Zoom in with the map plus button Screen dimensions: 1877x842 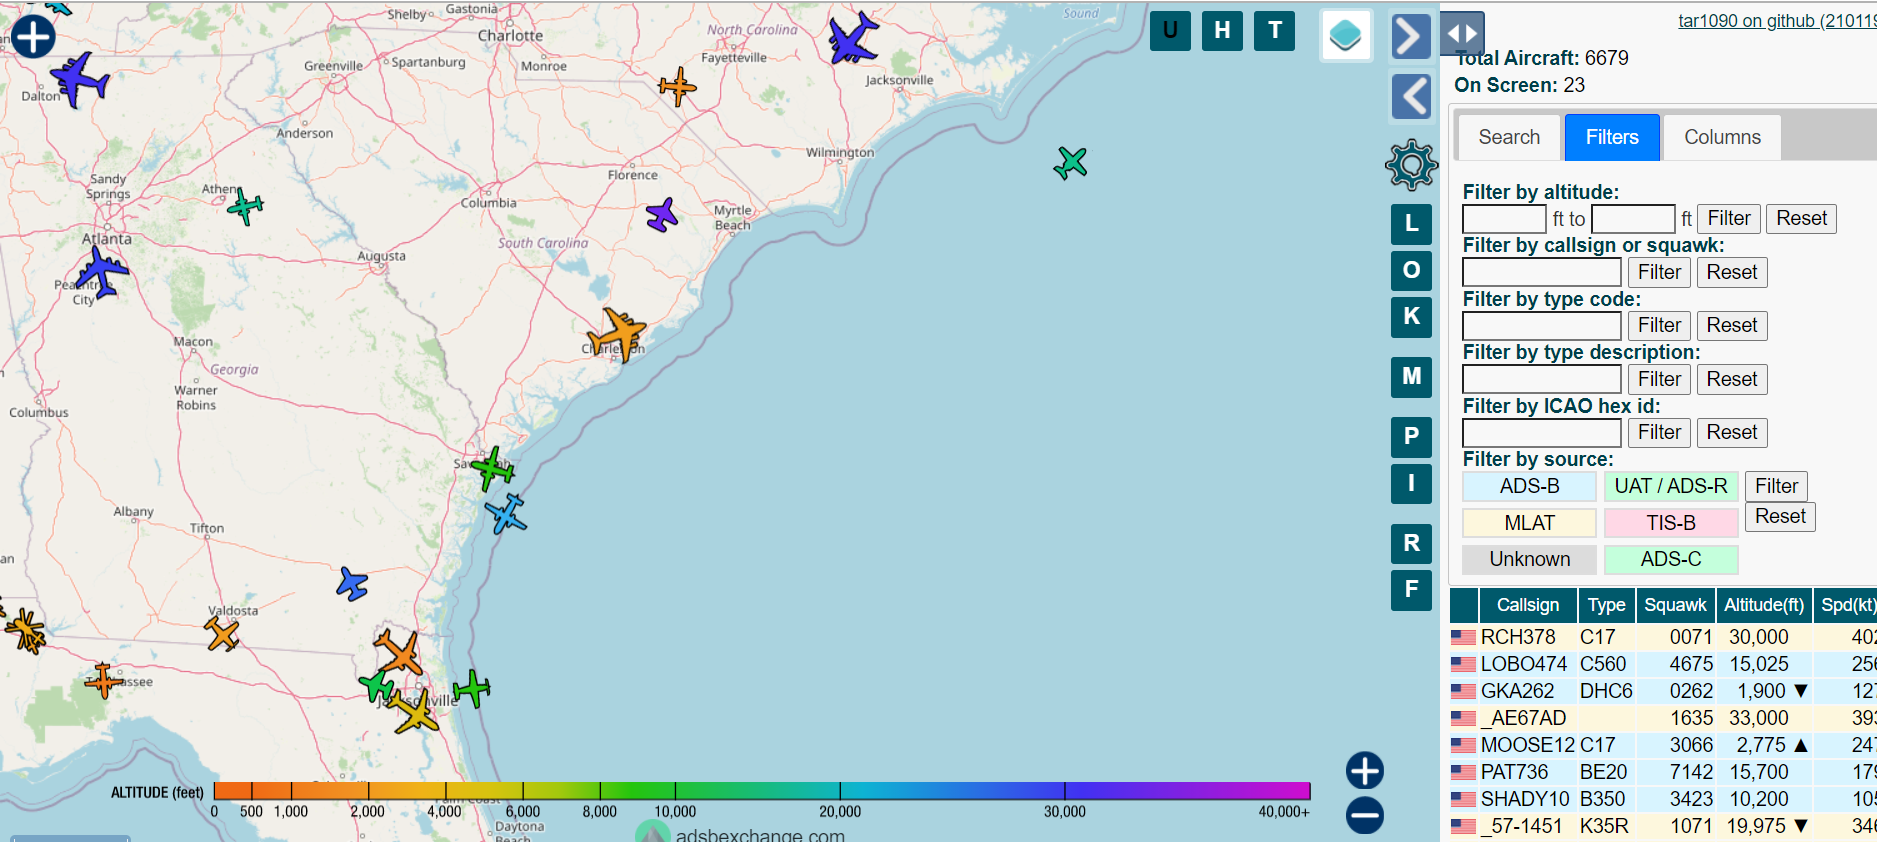pyautogui.click(x=1365, y=771)
